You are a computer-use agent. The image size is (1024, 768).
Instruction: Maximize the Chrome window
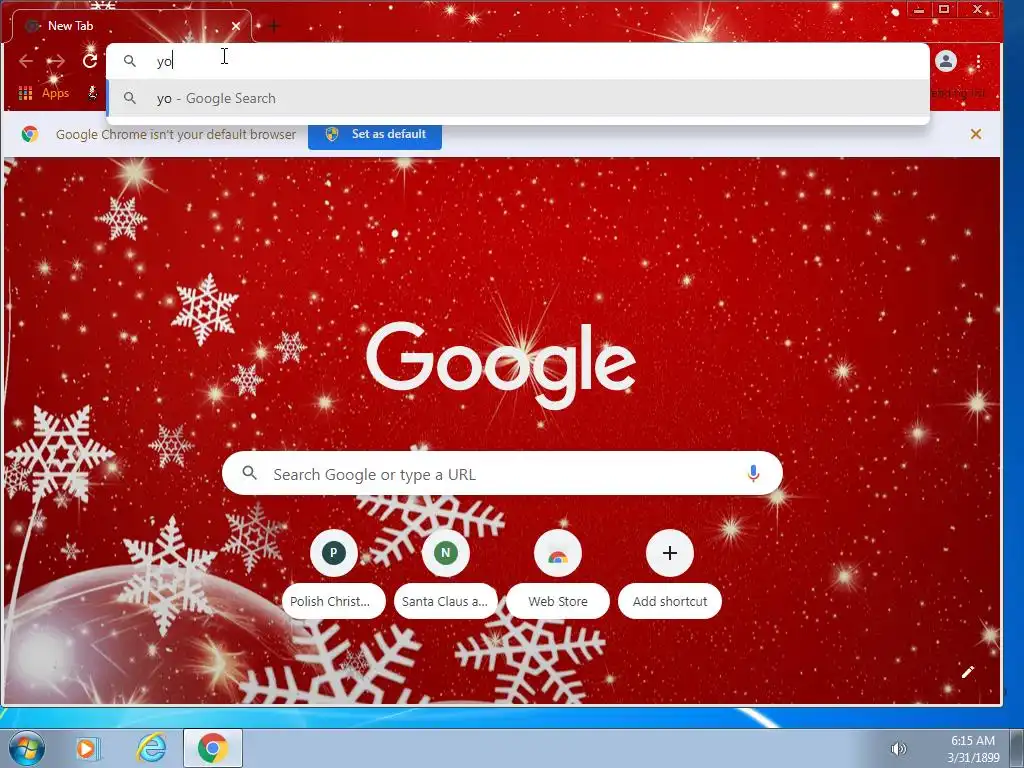pyautogui.click(x=944, y=10)
